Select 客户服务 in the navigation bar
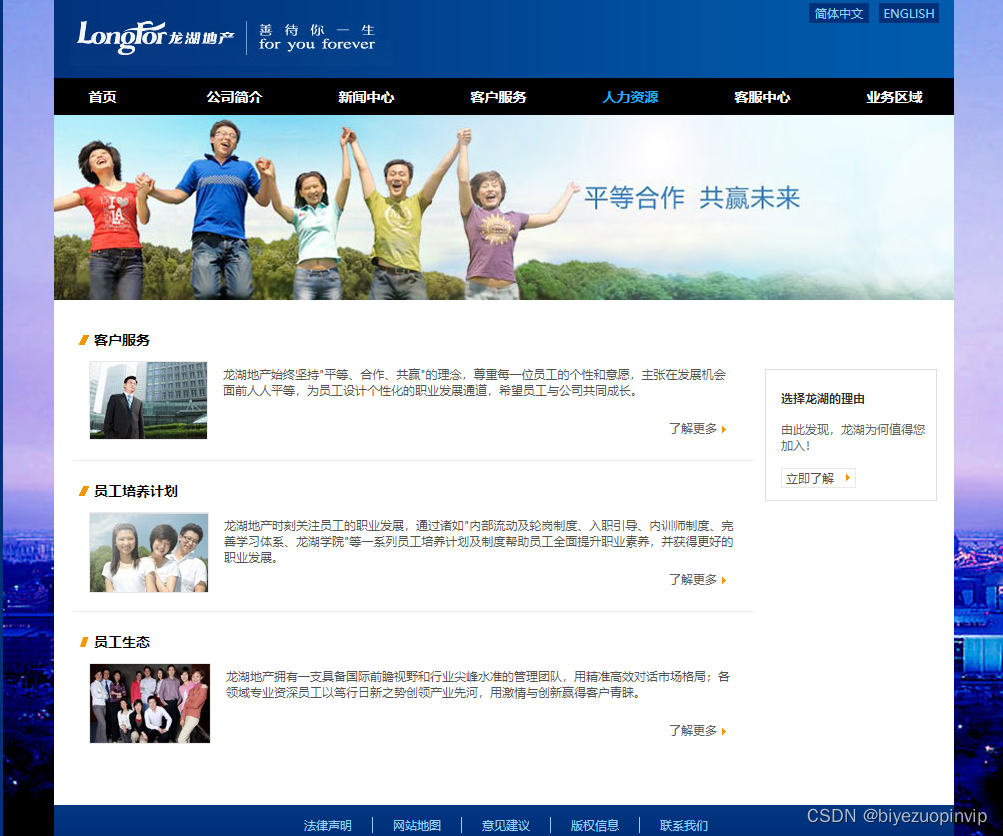Viewport: 1003px width, 836px height. (x=498, y=97)
